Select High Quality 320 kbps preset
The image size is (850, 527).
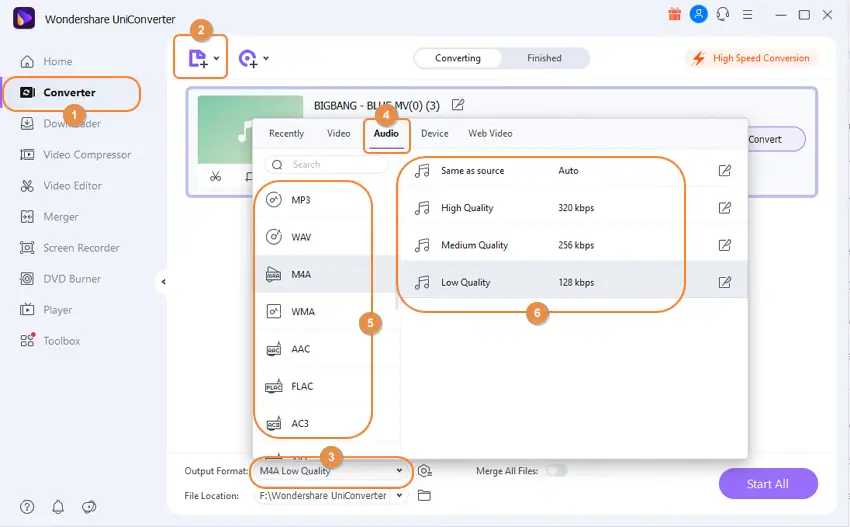tap(575, 208)
